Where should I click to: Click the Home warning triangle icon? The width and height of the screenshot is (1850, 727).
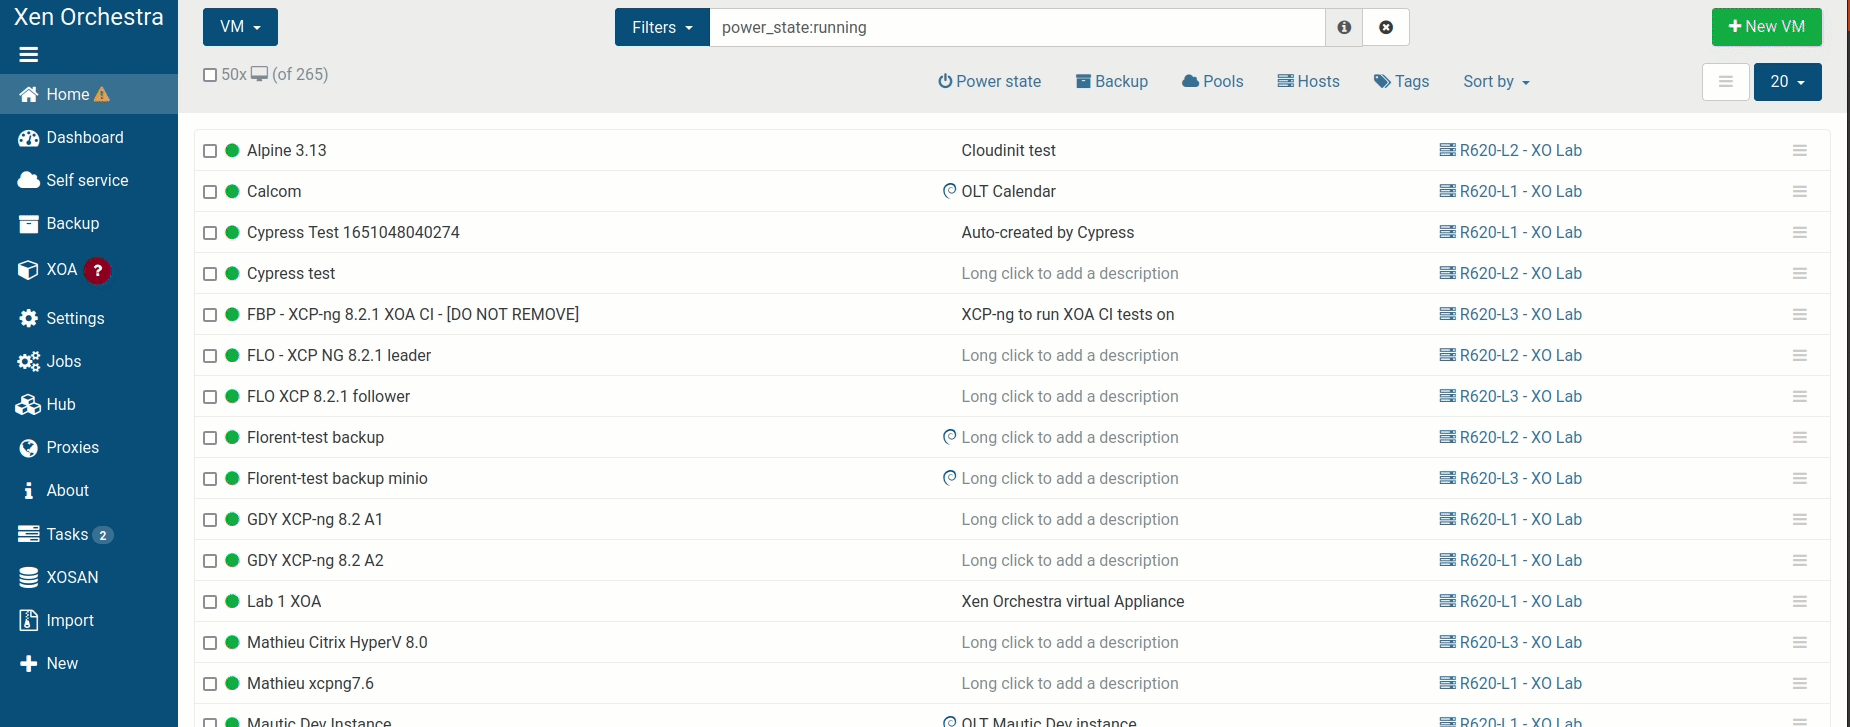[x=102, y=94]
